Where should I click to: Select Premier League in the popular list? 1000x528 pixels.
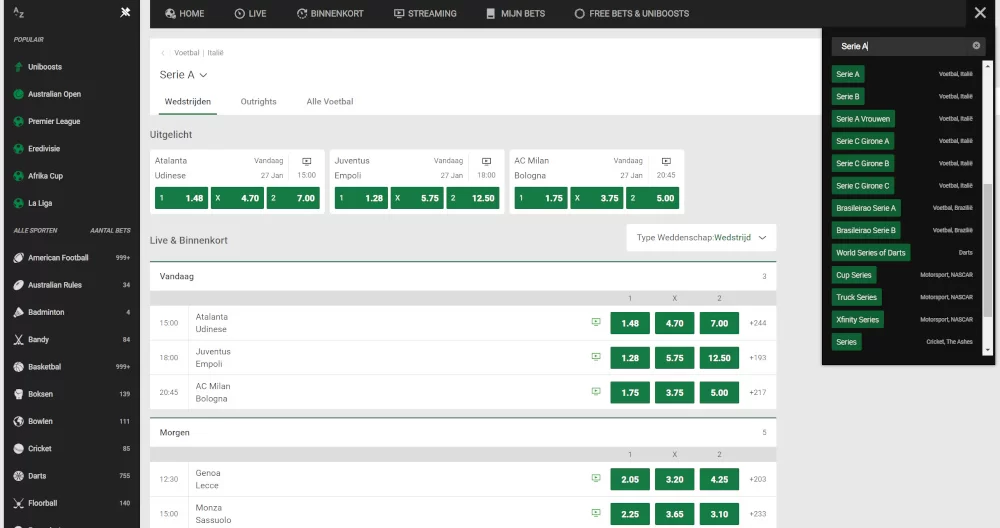pos(54,121)
